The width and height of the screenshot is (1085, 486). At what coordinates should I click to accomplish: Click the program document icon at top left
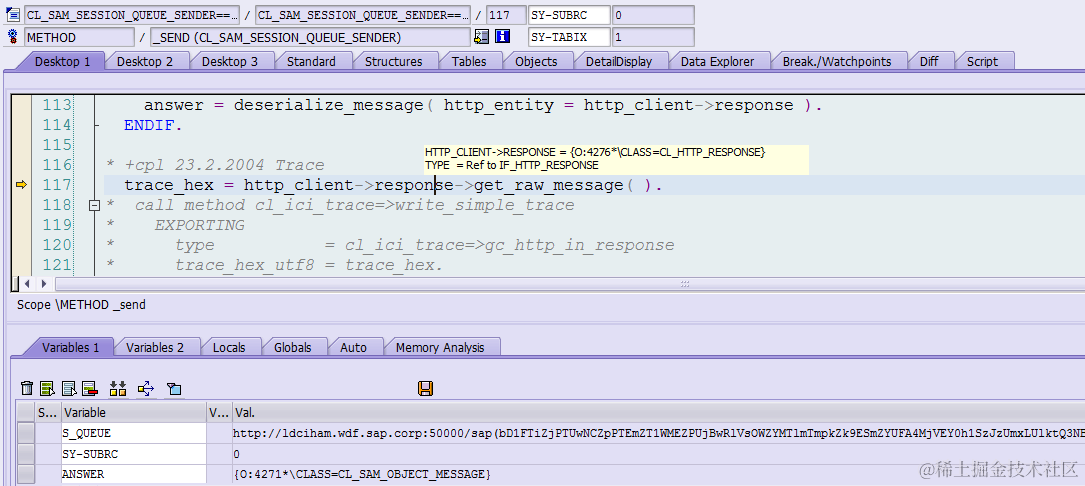12,15
